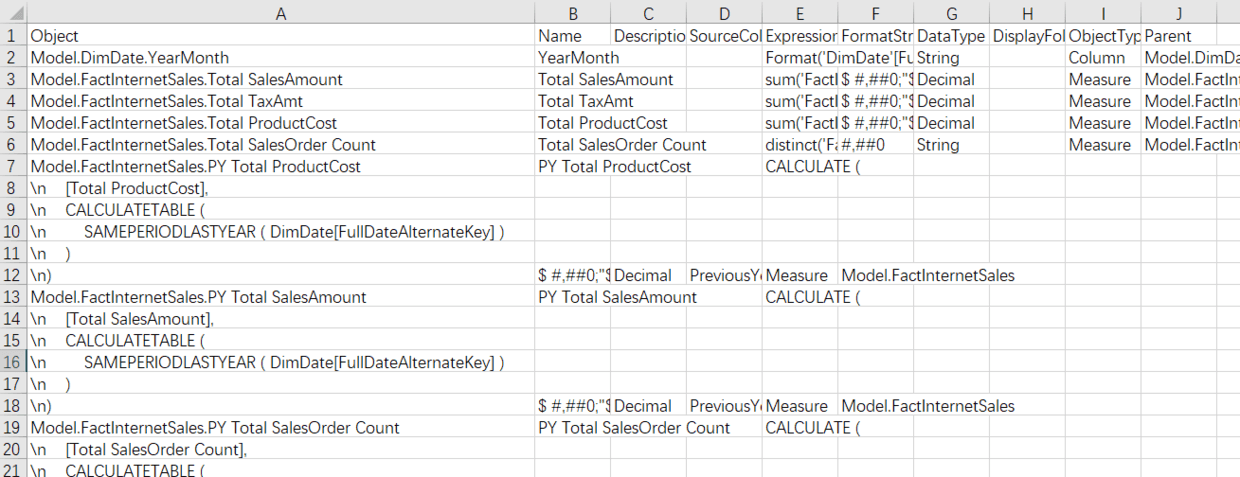This screenshot has width=1240, height=477.
Task: Select row 1 header
Action: tap(13, 36)
